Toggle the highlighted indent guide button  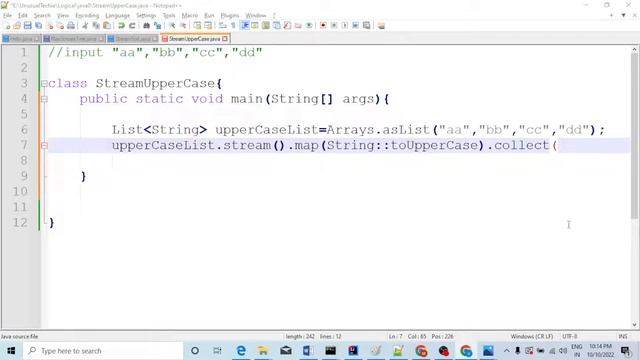click(244, 25)
